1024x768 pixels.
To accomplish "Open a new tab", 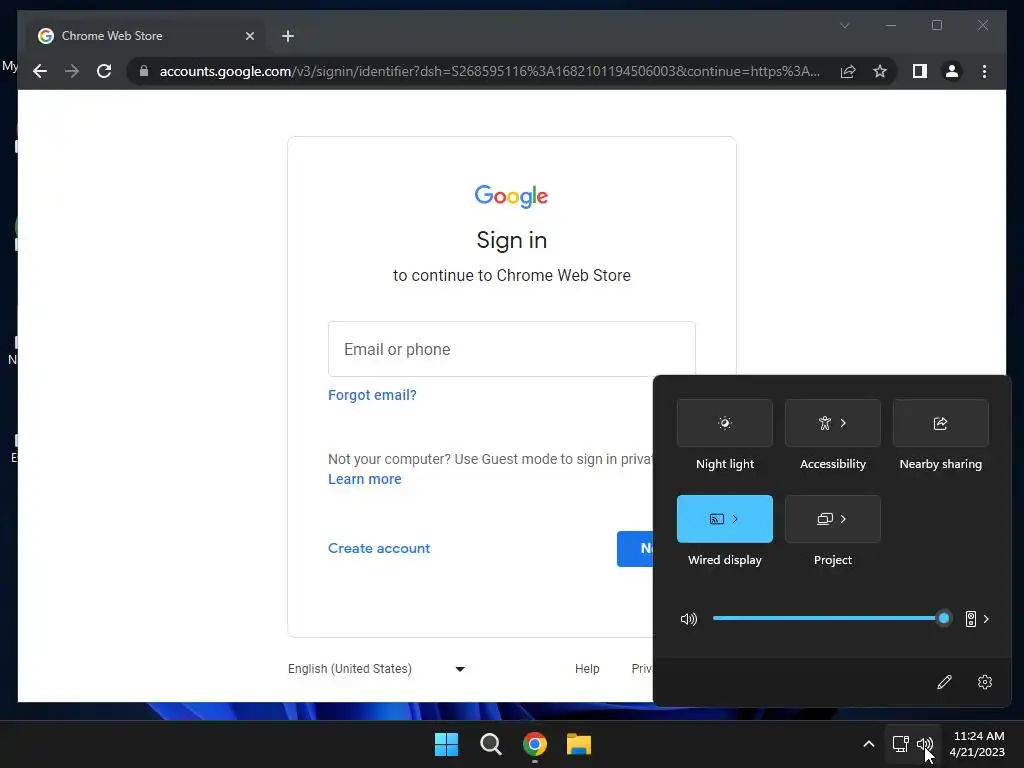I will click(288, 36).
